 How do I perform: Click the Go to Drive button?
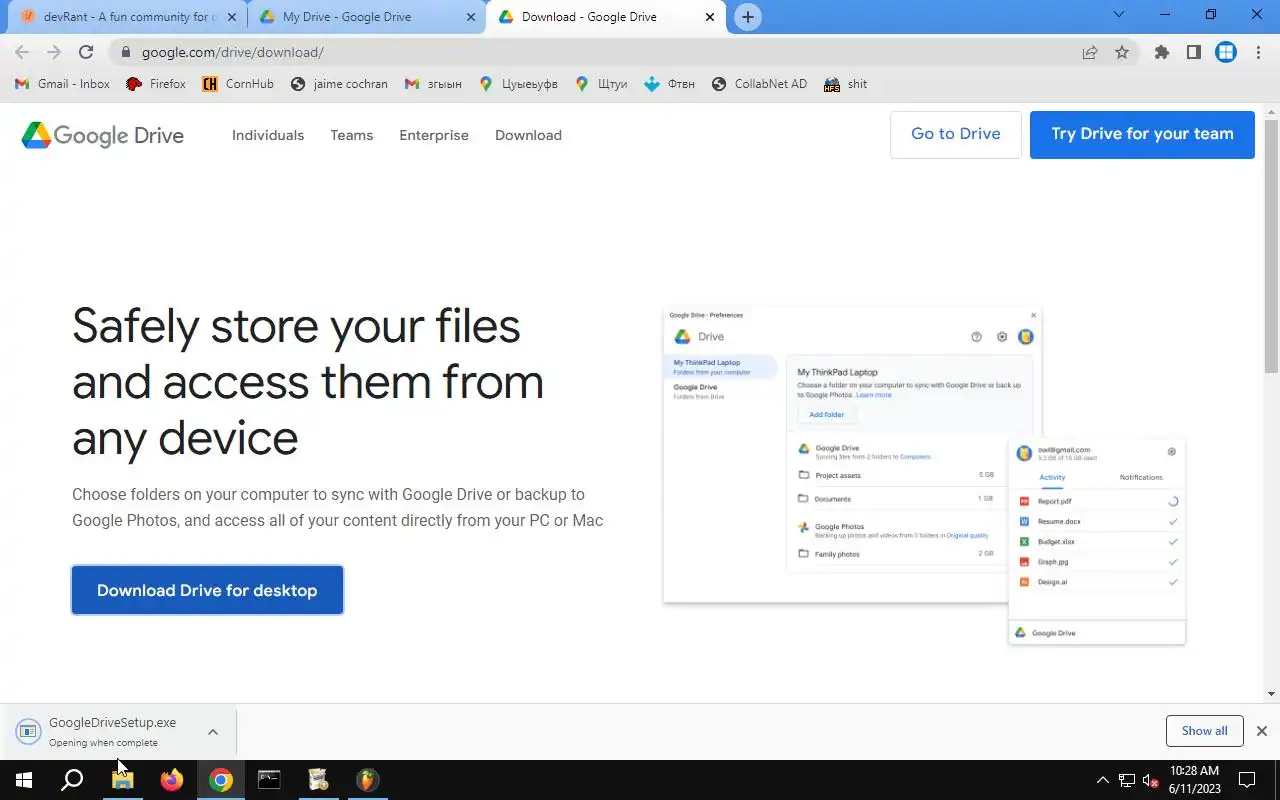(956, 134)
